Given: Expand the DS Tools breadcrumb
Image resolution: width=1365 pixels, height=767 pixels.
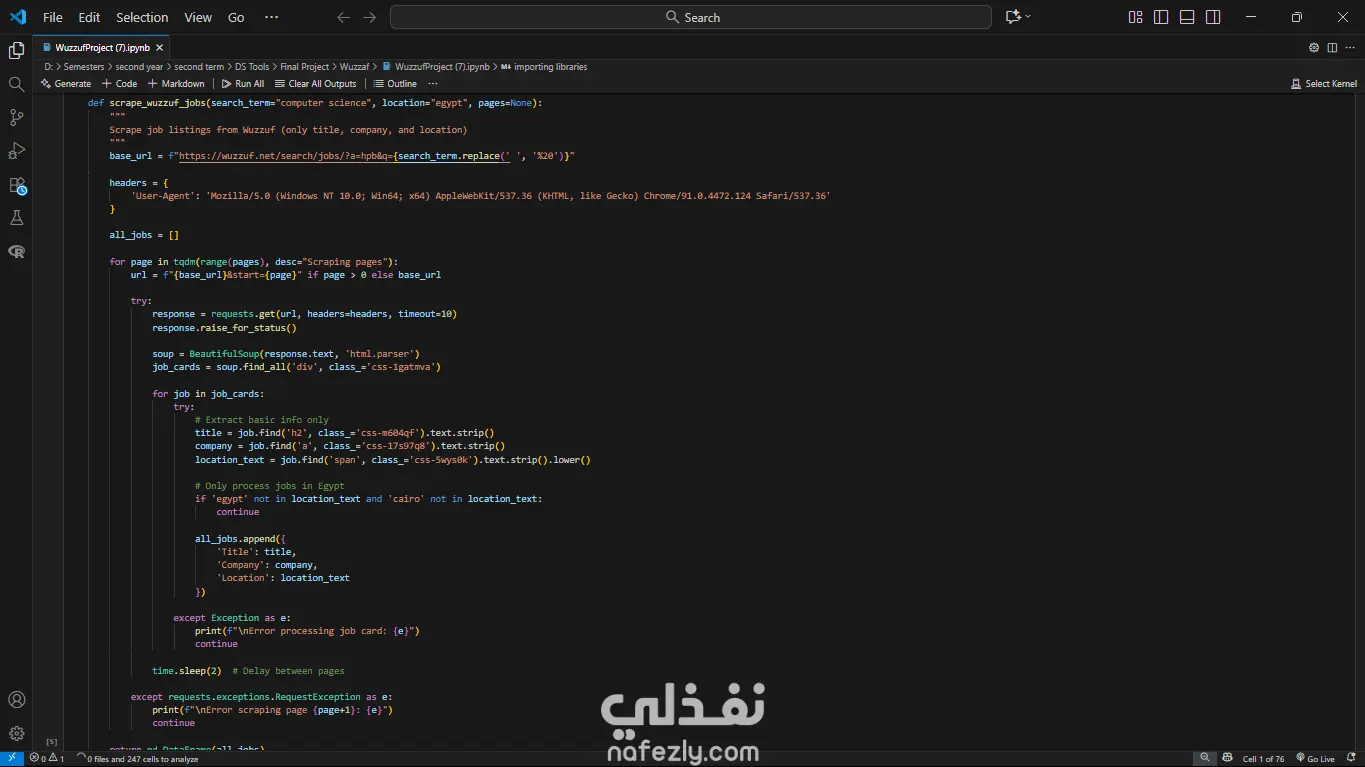Looking at the screenshot, I should [252, 67].
